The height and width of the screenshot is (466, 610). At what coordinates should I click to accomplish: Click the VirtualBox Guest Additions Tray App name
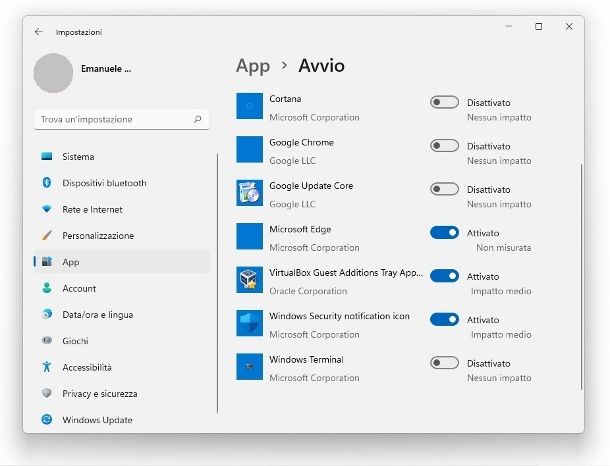[x=346, y=273]
